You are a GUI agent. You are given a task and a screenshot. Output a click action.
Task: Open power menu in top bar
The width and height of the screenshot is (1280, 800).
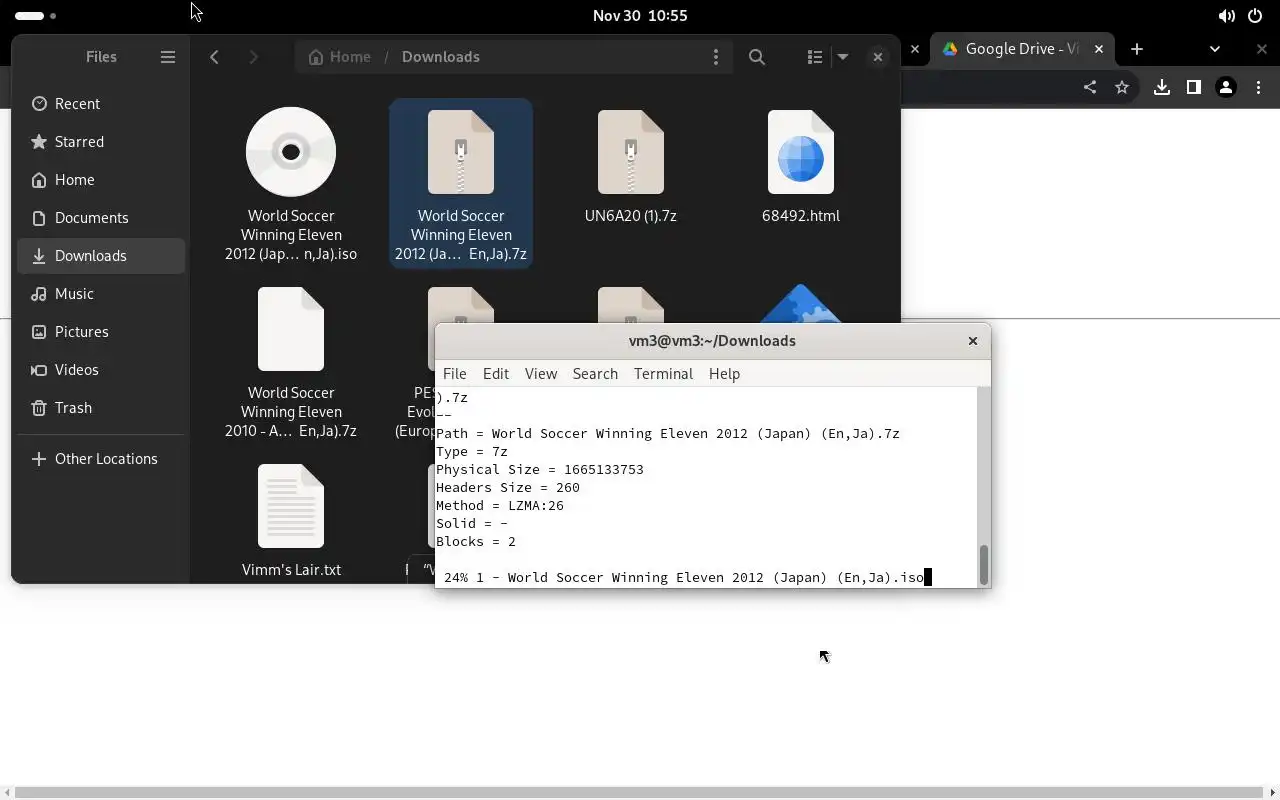[1255, 15]
